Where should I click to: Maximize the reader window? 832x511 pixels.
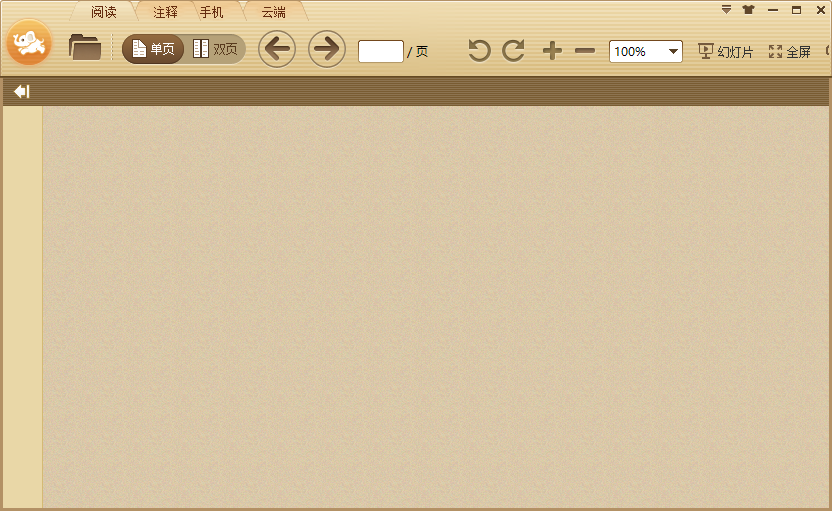click(x=796, y=10)
